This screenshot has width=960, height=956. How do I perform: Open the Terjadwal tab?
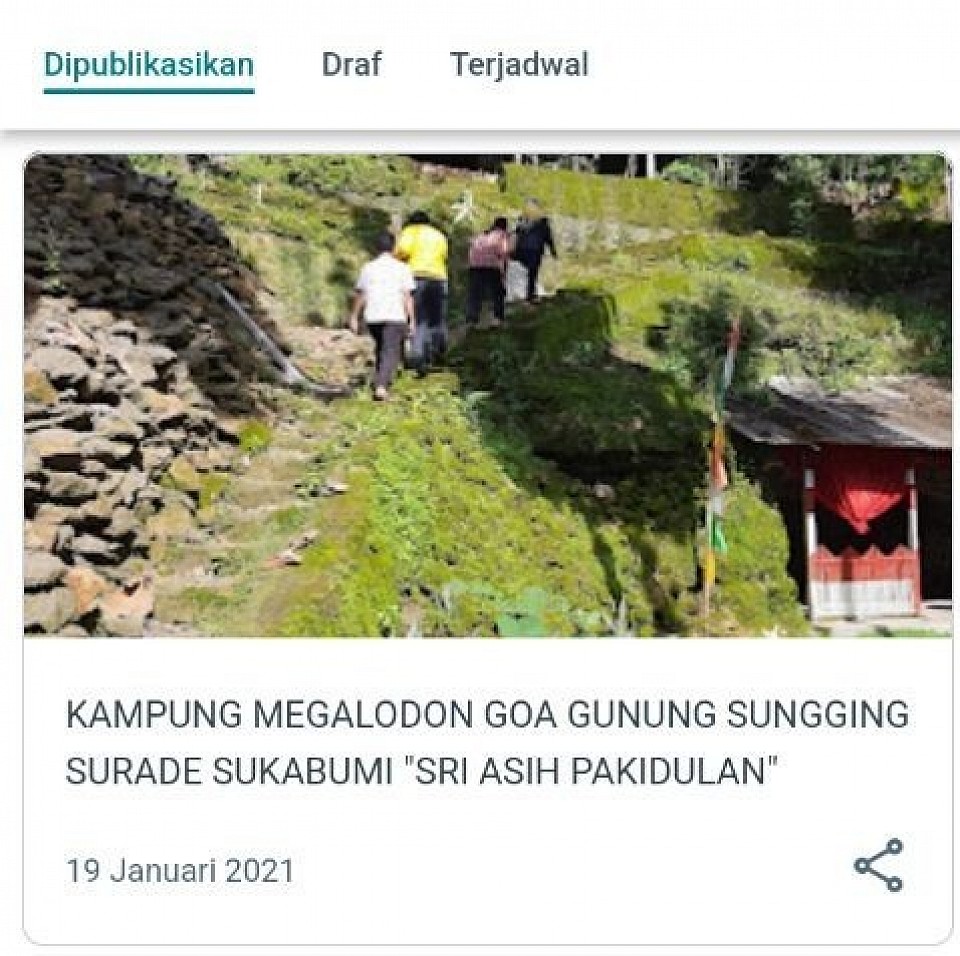[x=519, y=64]
